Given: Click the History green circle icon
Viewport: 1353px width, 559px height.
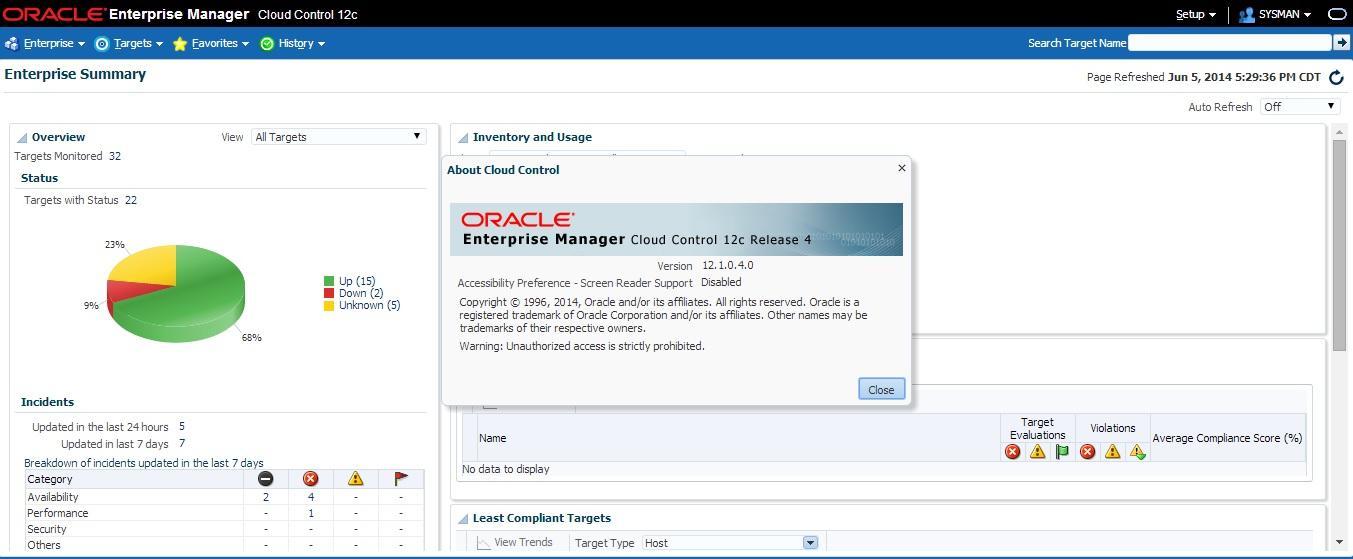Looking at the screenshot, I should point(267,43).
